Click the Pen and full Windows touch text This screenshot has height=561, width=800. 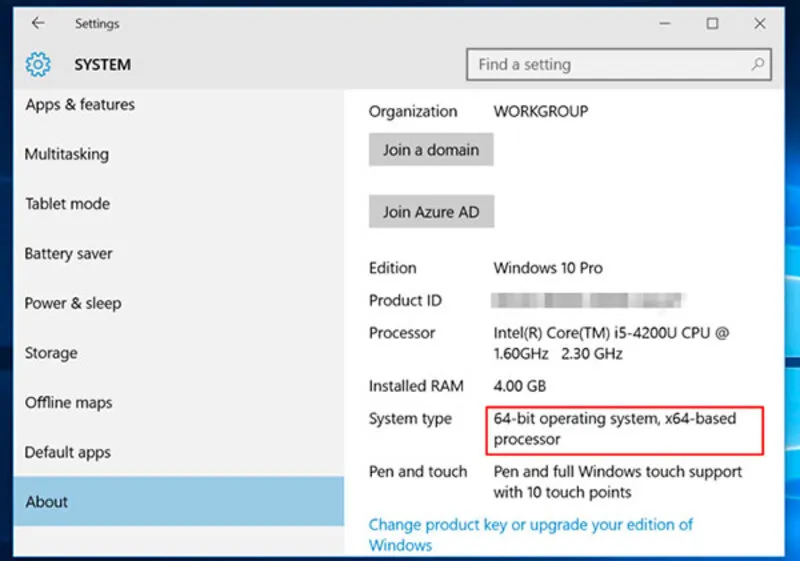coord(617,482)
